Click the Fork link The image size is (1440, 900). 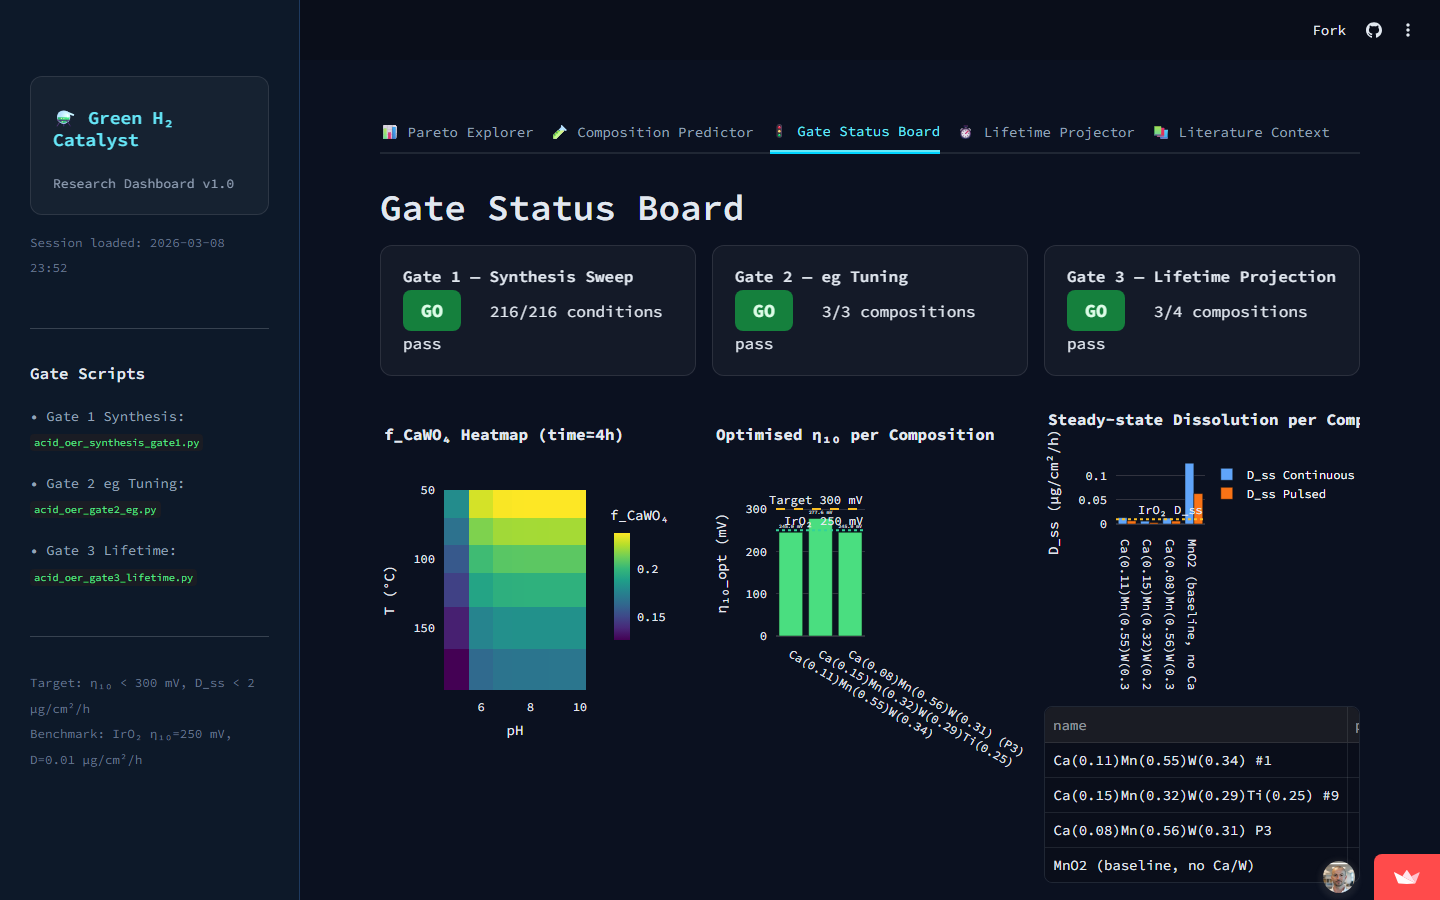click(x=1329, y=31)
